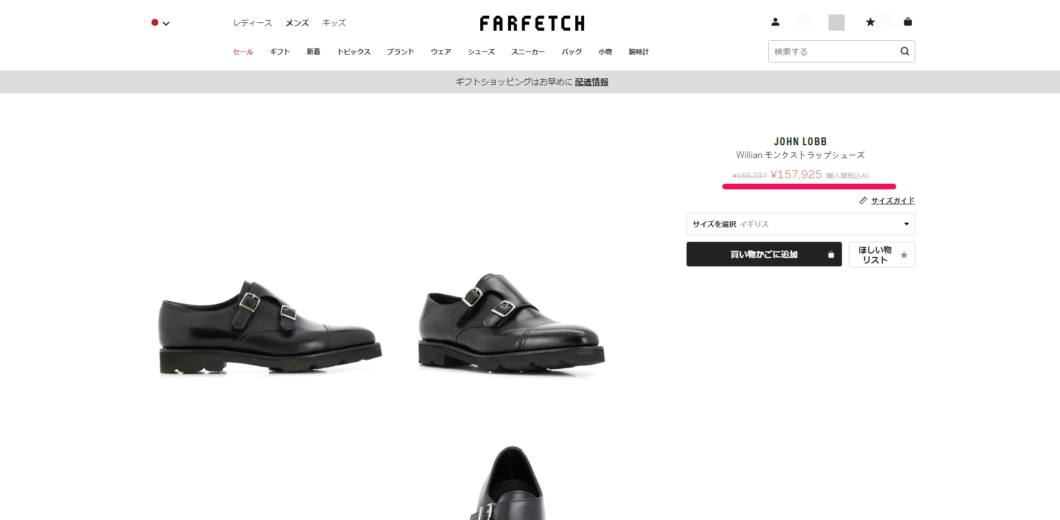1060x520 pixels.
Task: Open the ブランド menu item
Action: [400, 51]
